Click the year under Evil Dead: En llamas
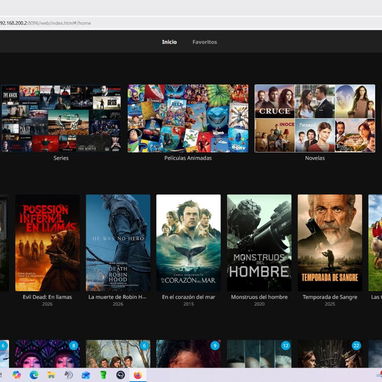The height and width of the screenshot is (382, 382). pyautogui.click(x=47, y=304)
